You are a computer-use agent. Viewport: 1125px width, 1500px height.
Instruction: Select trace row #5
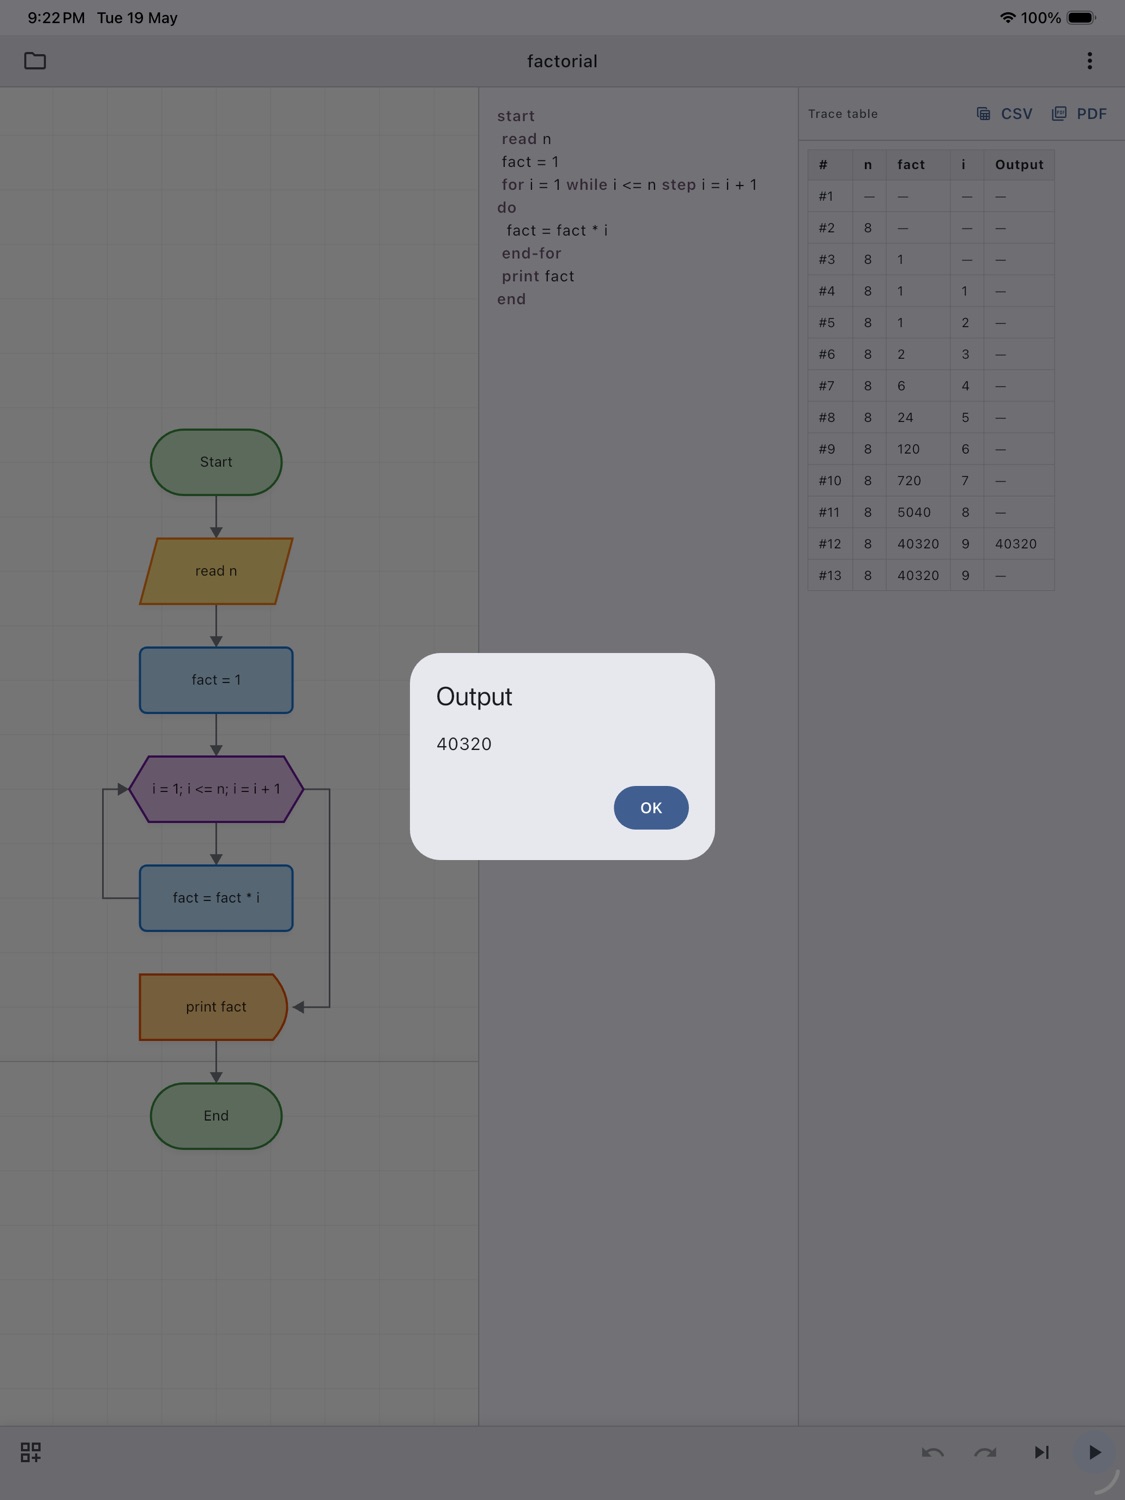point(931,323)
